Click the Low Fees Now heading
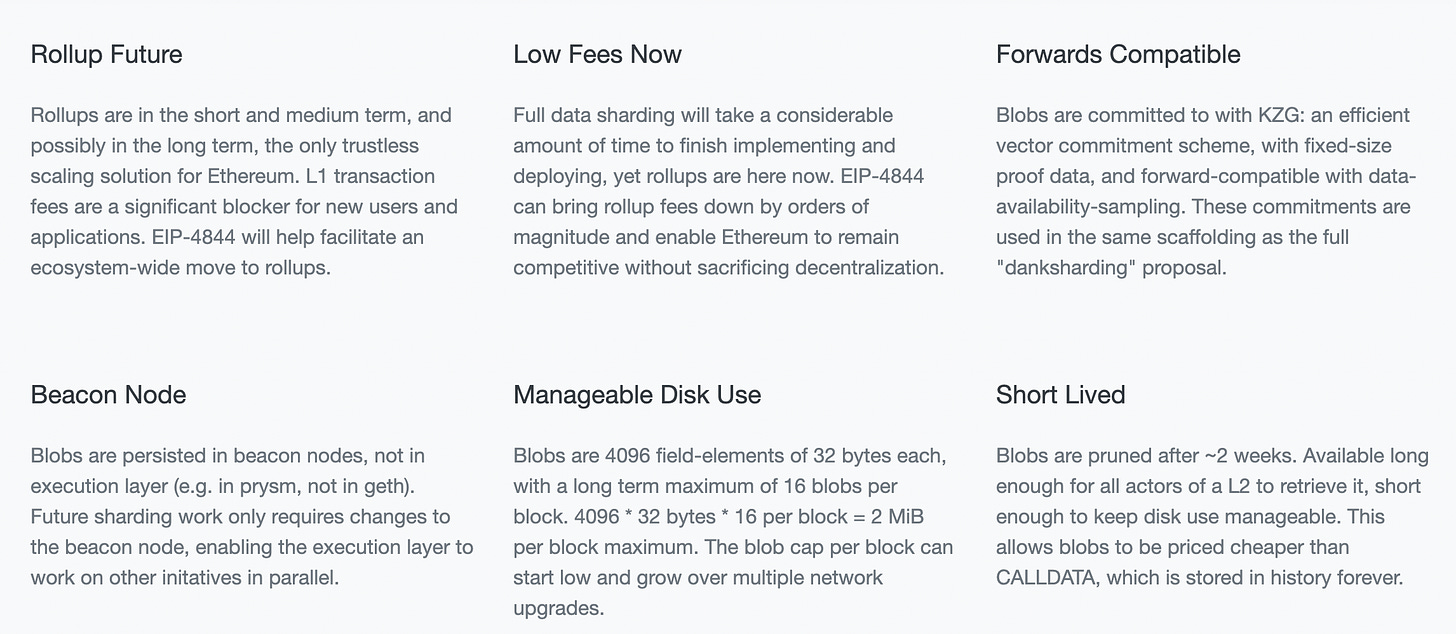1456x634 pixels. click(x=597, y=54)
